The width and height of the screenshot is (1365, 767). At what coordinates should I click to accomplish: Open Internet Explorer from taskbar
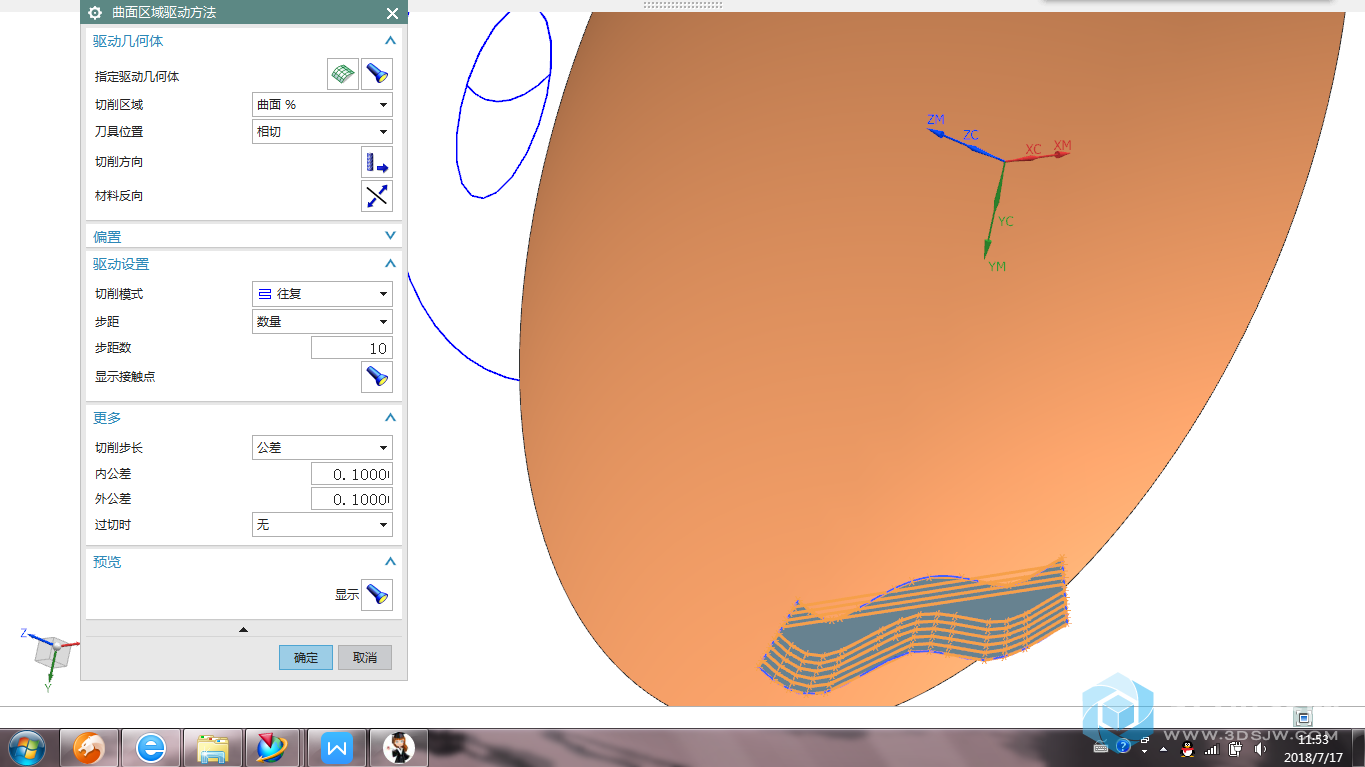[151, 747]
